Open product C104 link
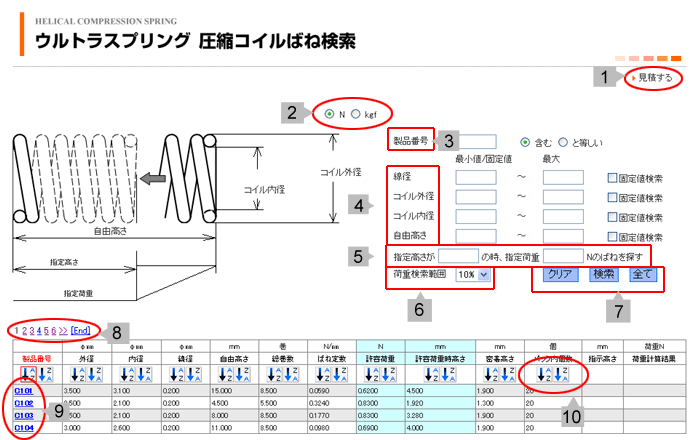This screenshot has width=700, height=440. click(x=24, y=428)
